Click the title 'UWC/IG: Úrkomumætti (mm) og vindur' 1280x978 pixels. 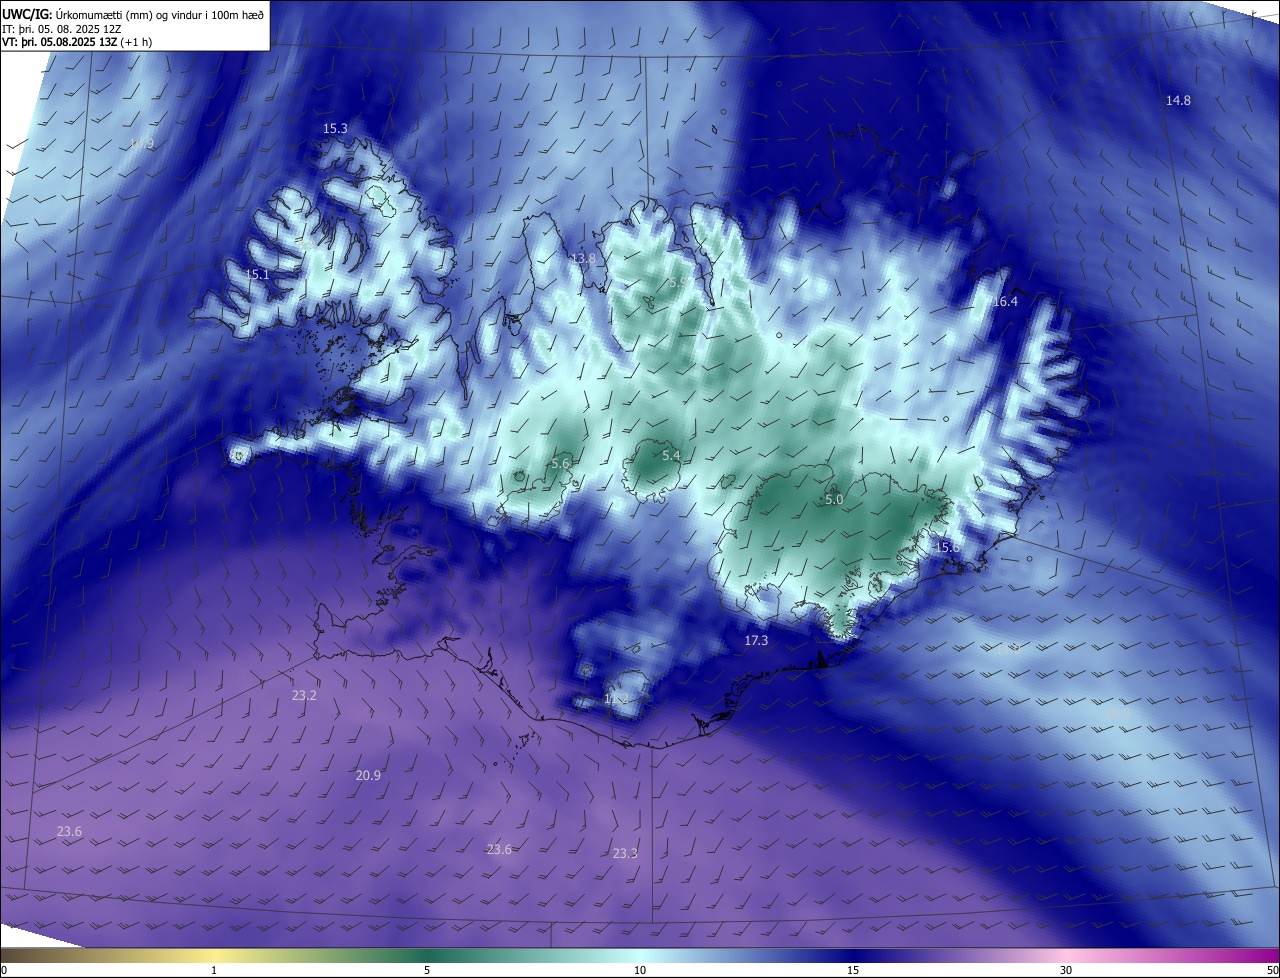tap(132, 14)
